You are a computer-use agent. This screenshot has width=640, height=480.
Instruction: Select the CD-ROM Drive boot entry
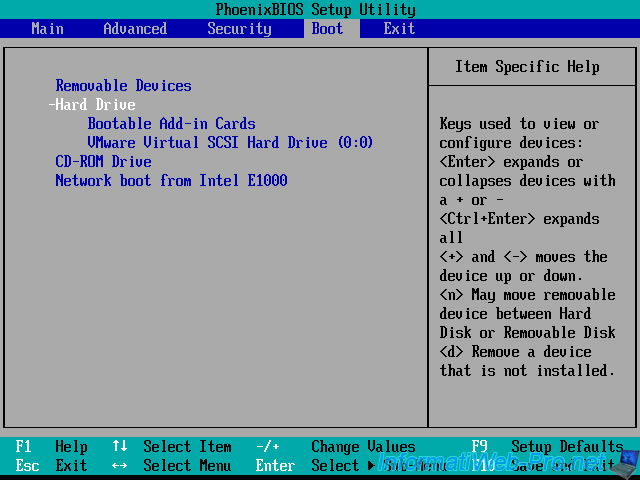coord(103,162)
